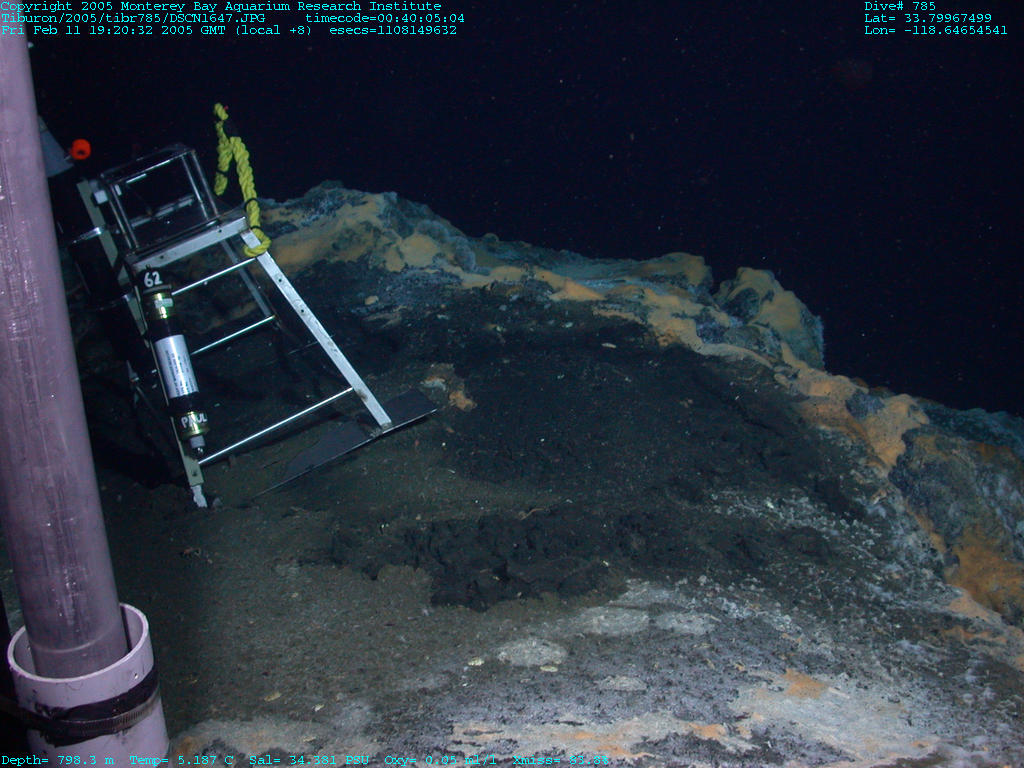Viewport: 1024px width, 768px height.
Task: Click the date 'Fri Feb 11 19:20:32 2005 GMT'
Action: 114,30
